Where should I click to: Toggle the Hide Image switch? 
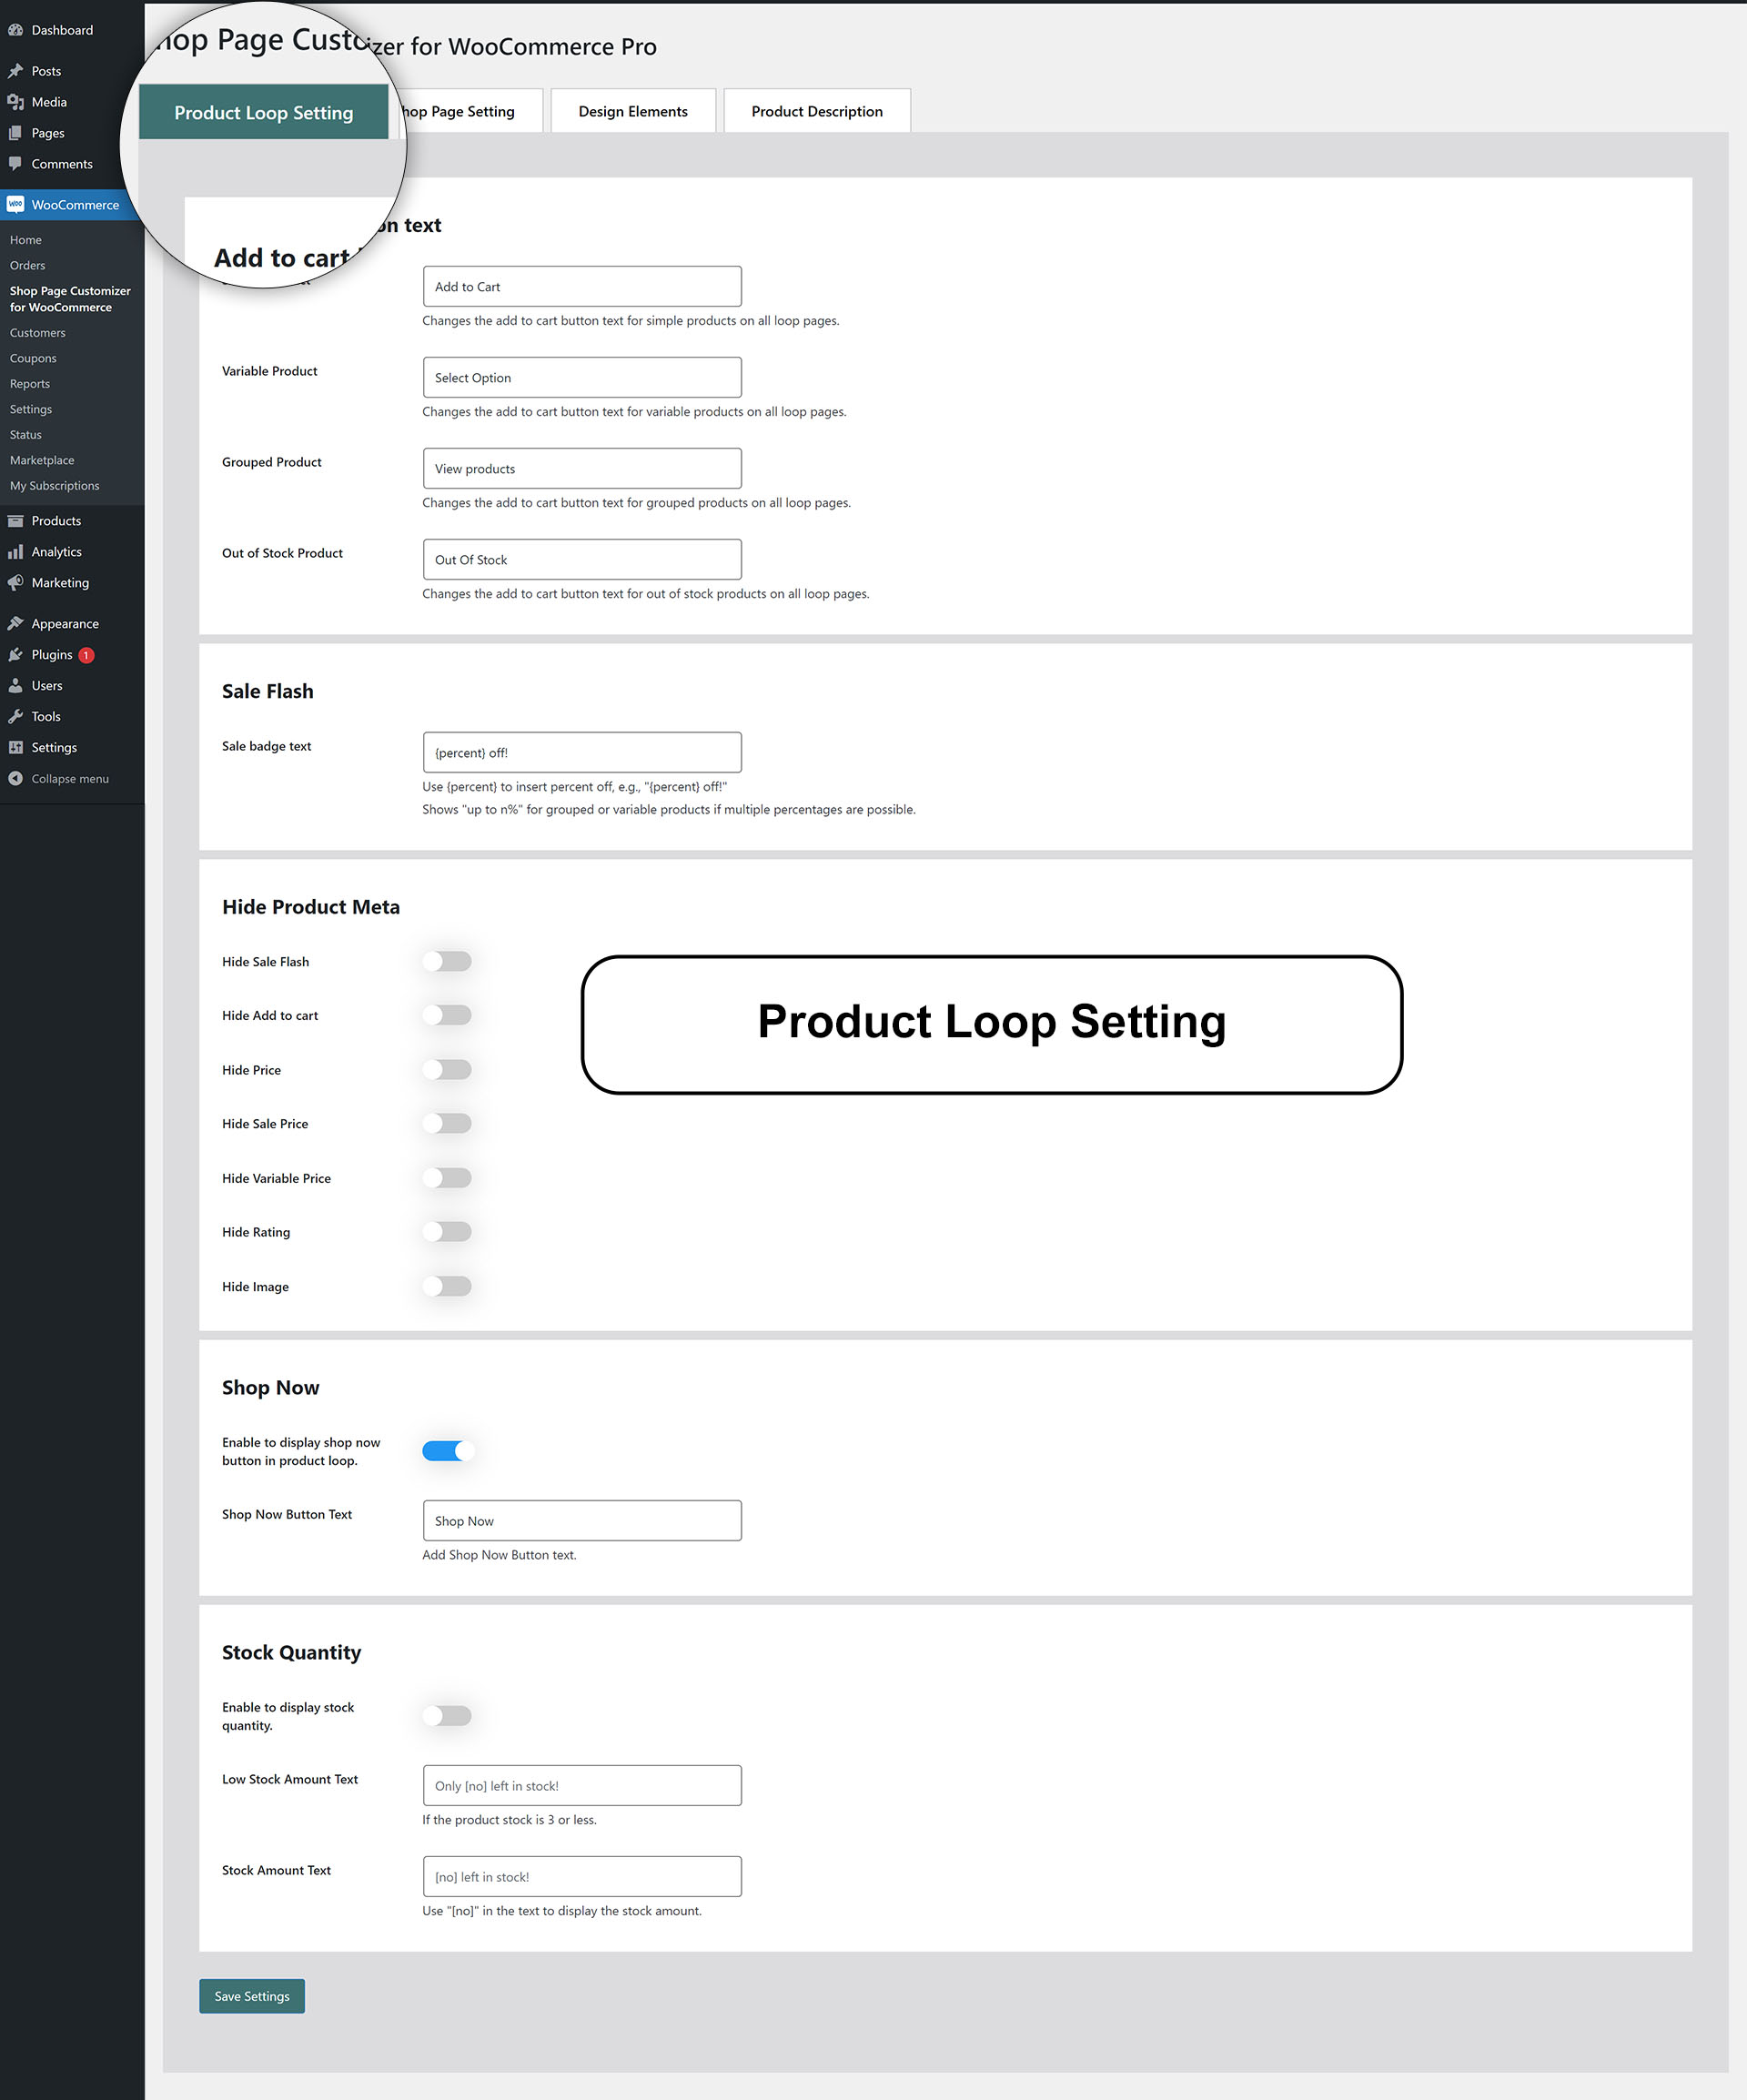[447, 1287]
